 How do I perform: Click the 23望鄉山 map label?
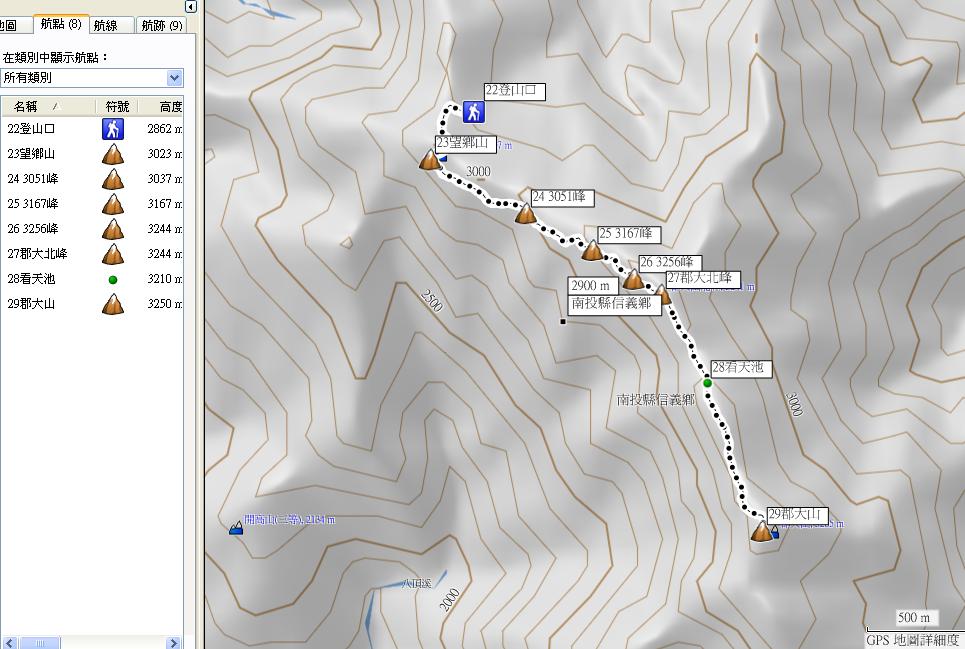click(466, 144)
